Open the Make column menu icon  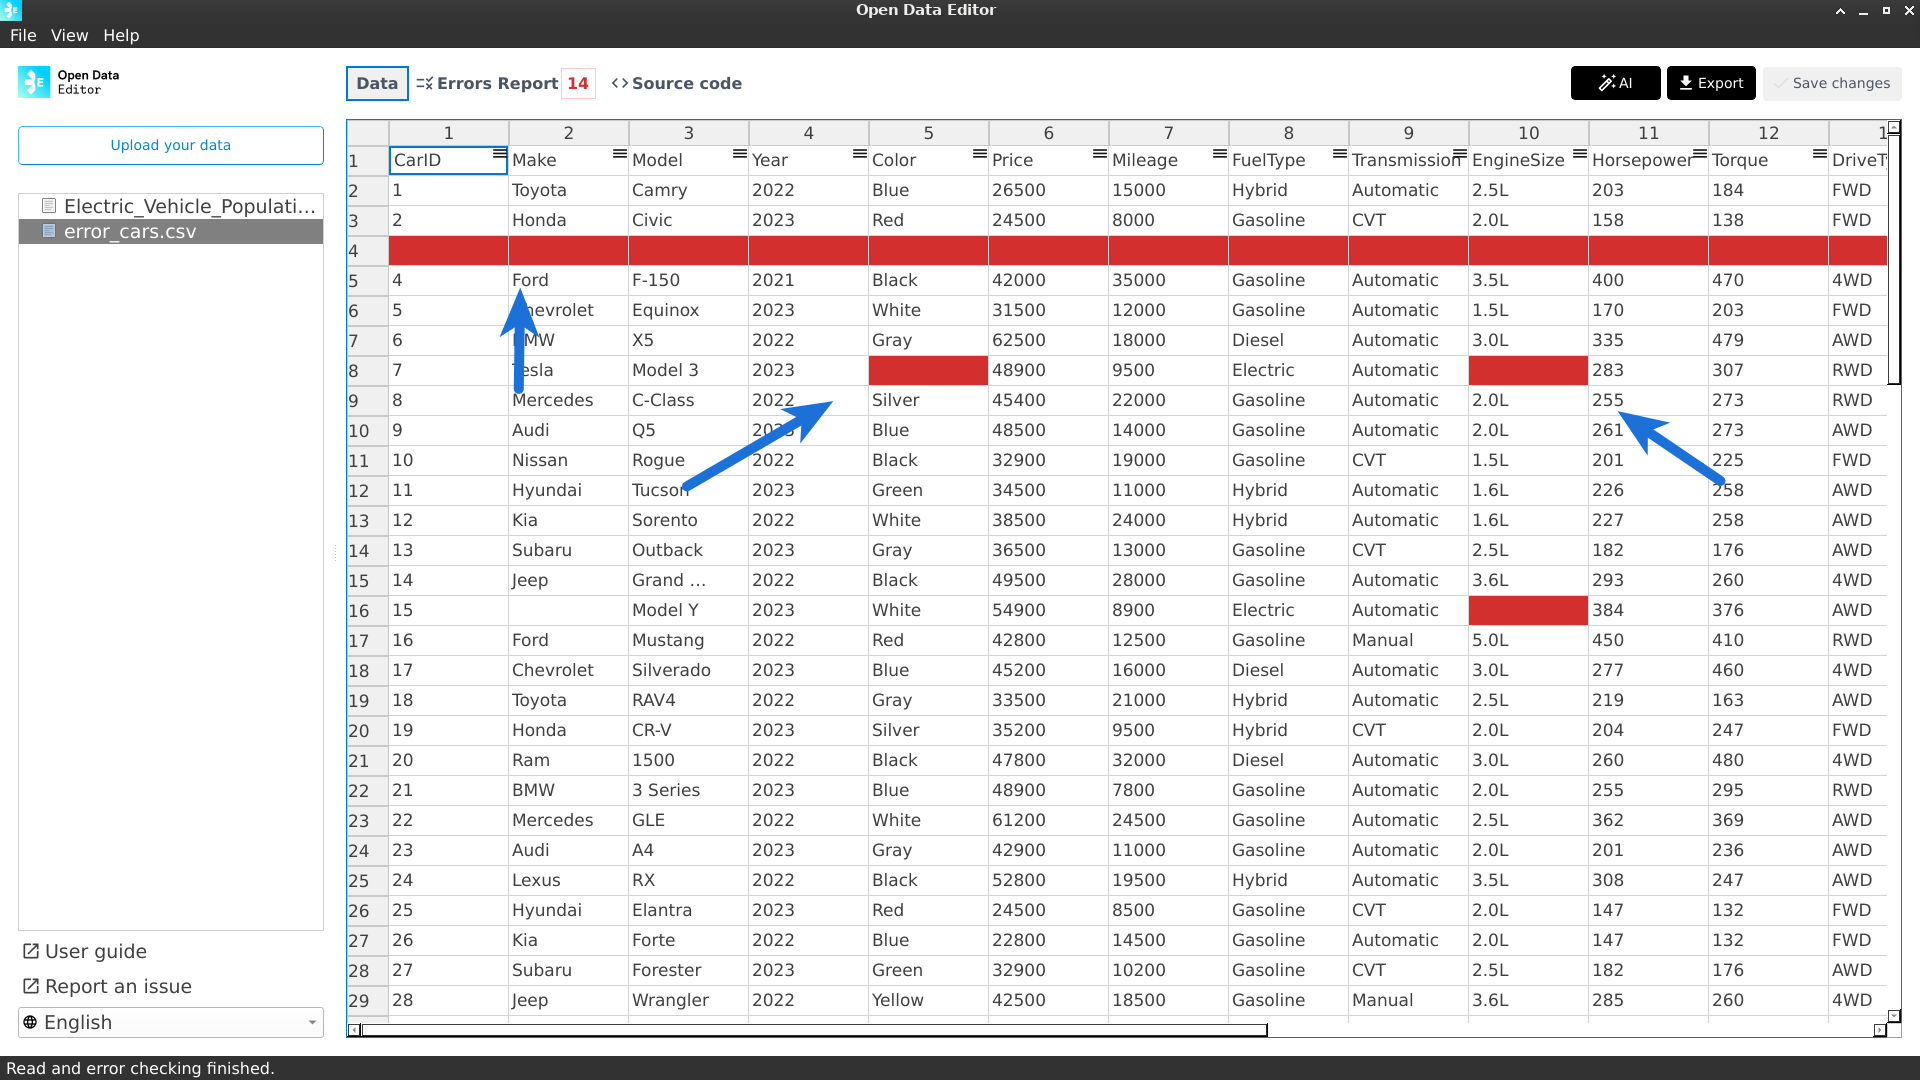(619, 154)
